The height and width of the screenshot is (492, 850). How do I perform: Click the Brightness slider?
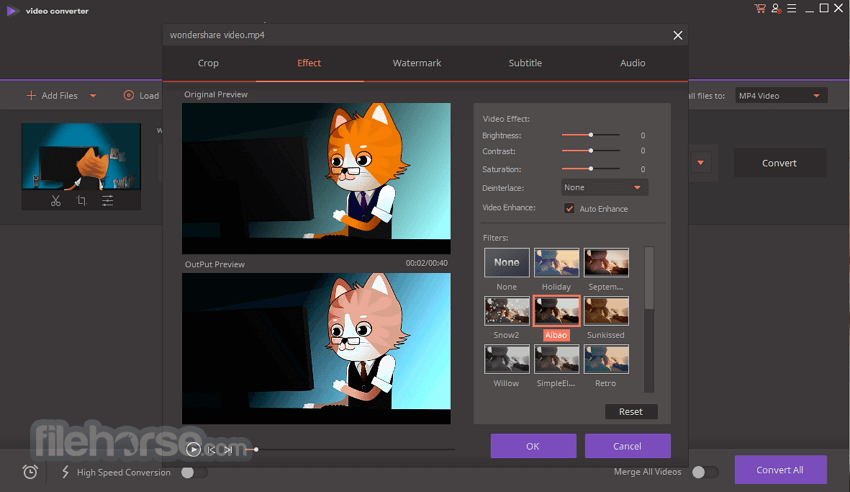tap(590, 135)
